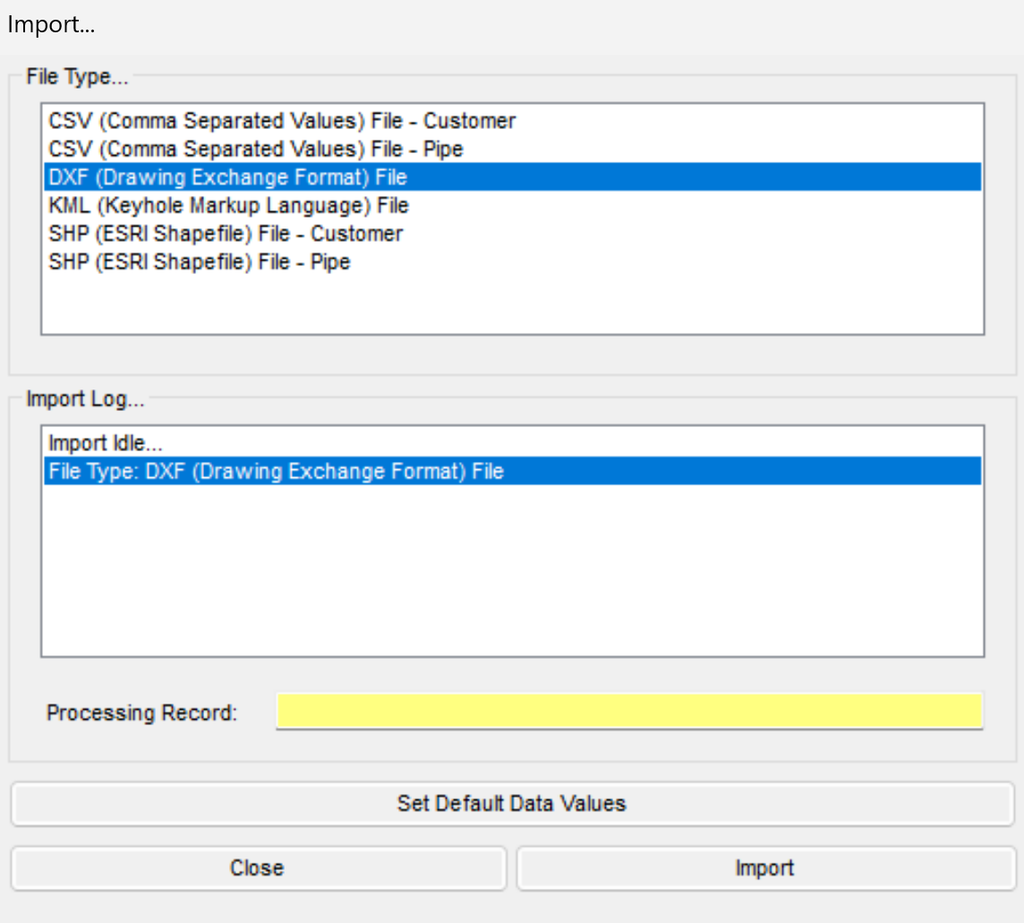The height and width of the screenshot is (923, 1024).
Task: Choose CSV File - Pipe entry
Action: [513, 149]
